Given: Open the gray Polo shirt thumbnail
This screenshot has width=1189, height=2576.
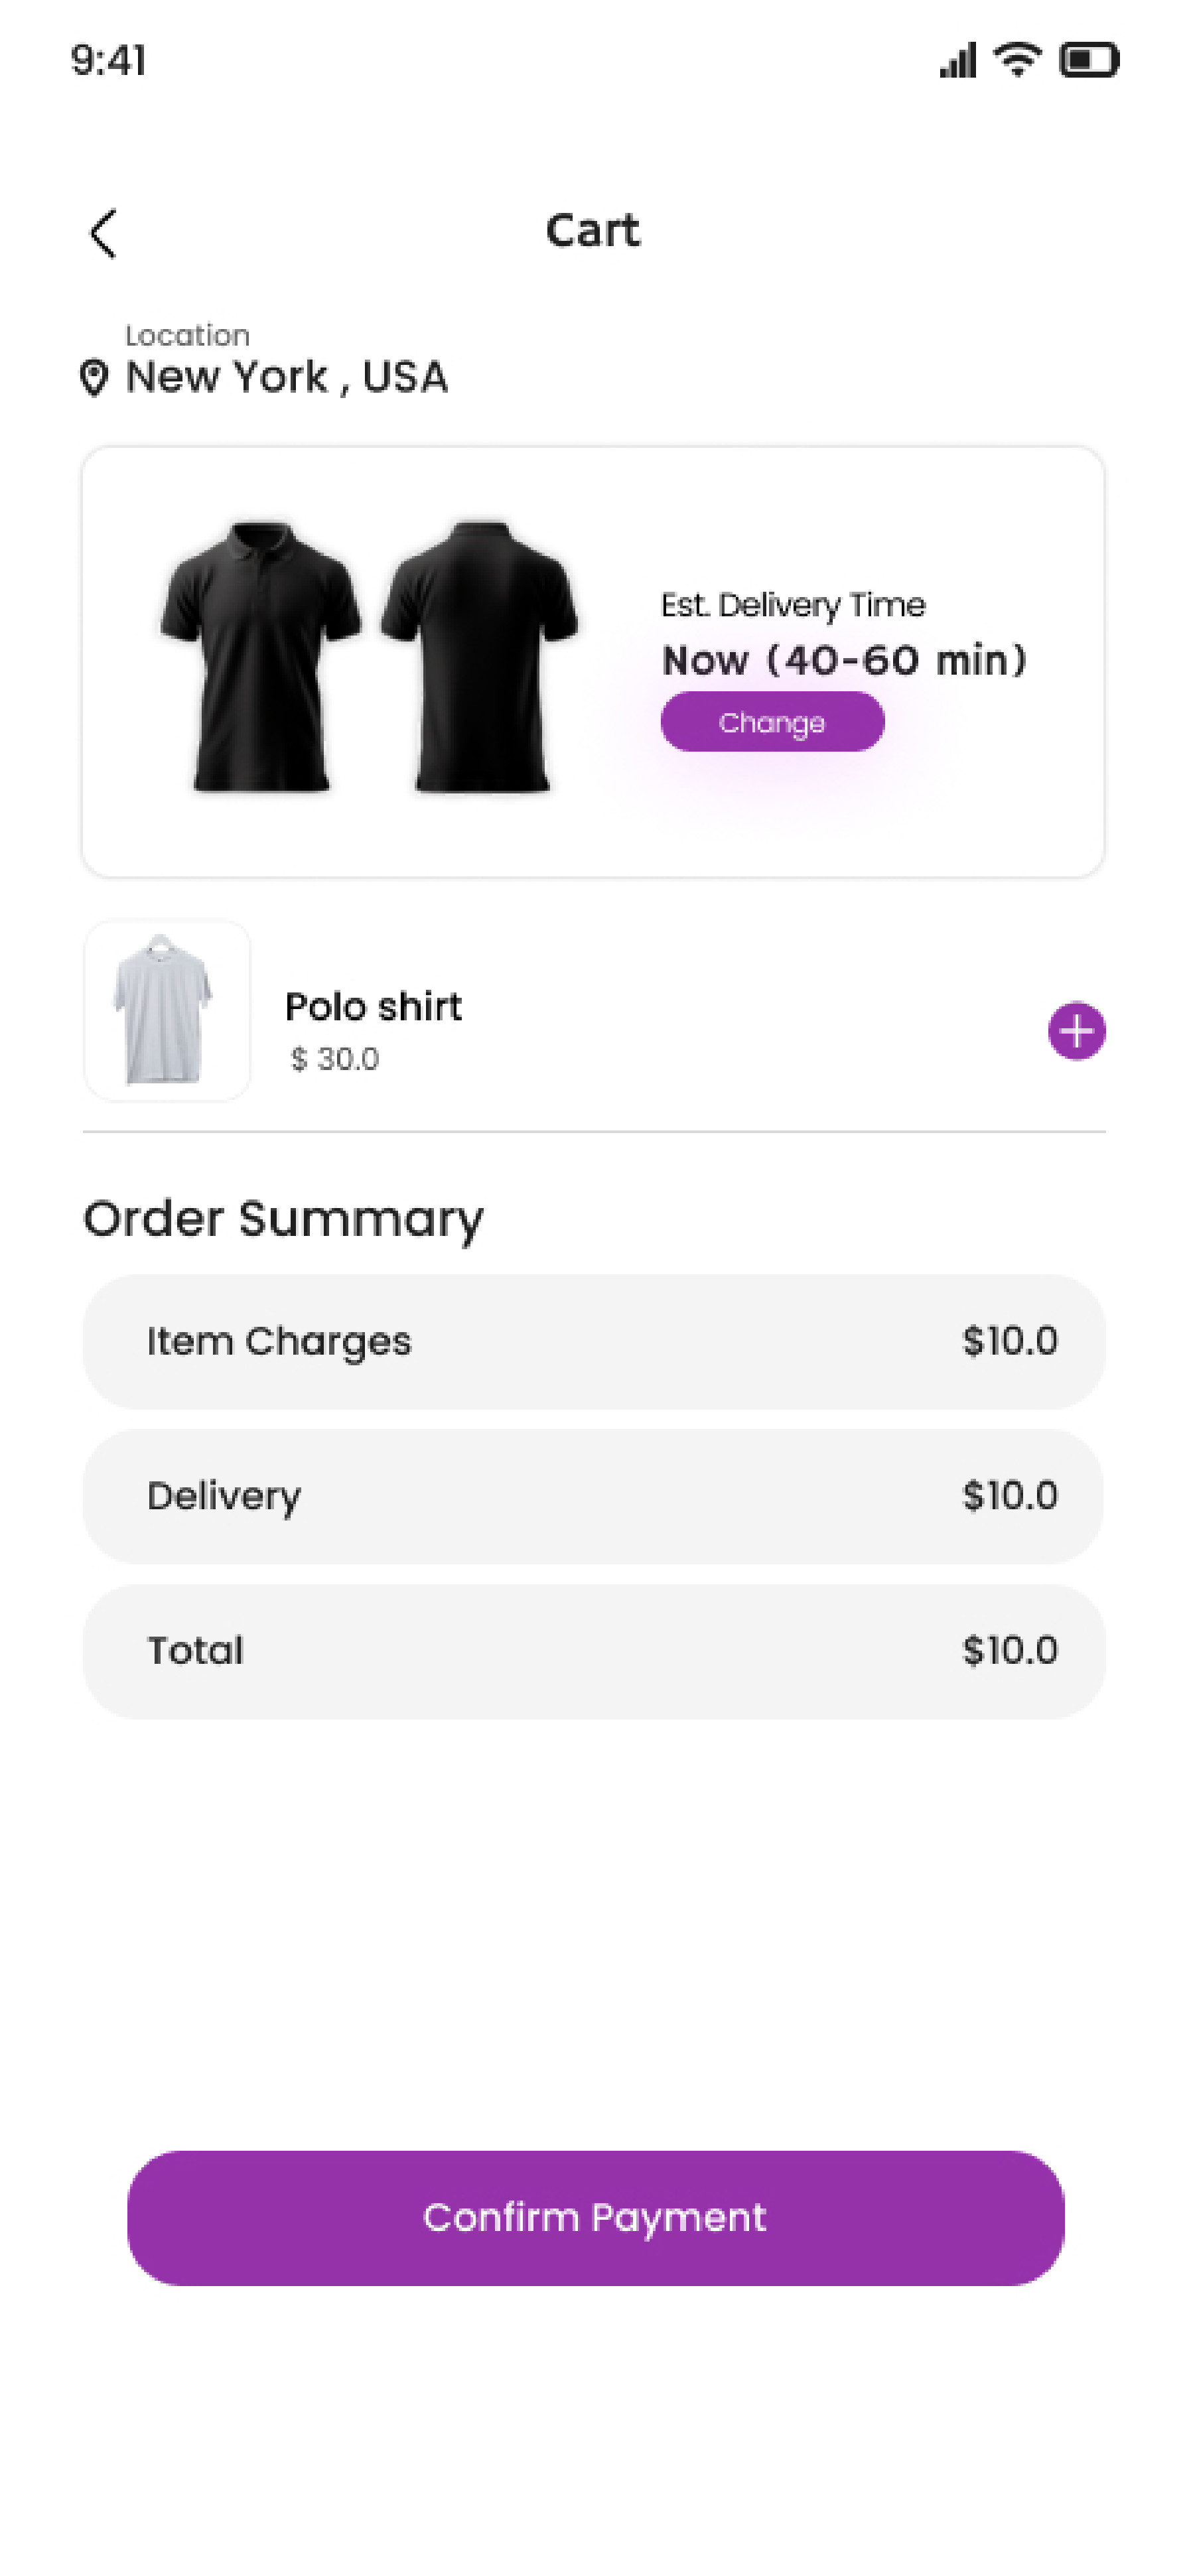Looking at the screenshot, I should pyautogui.click(x=167, y=1010).
